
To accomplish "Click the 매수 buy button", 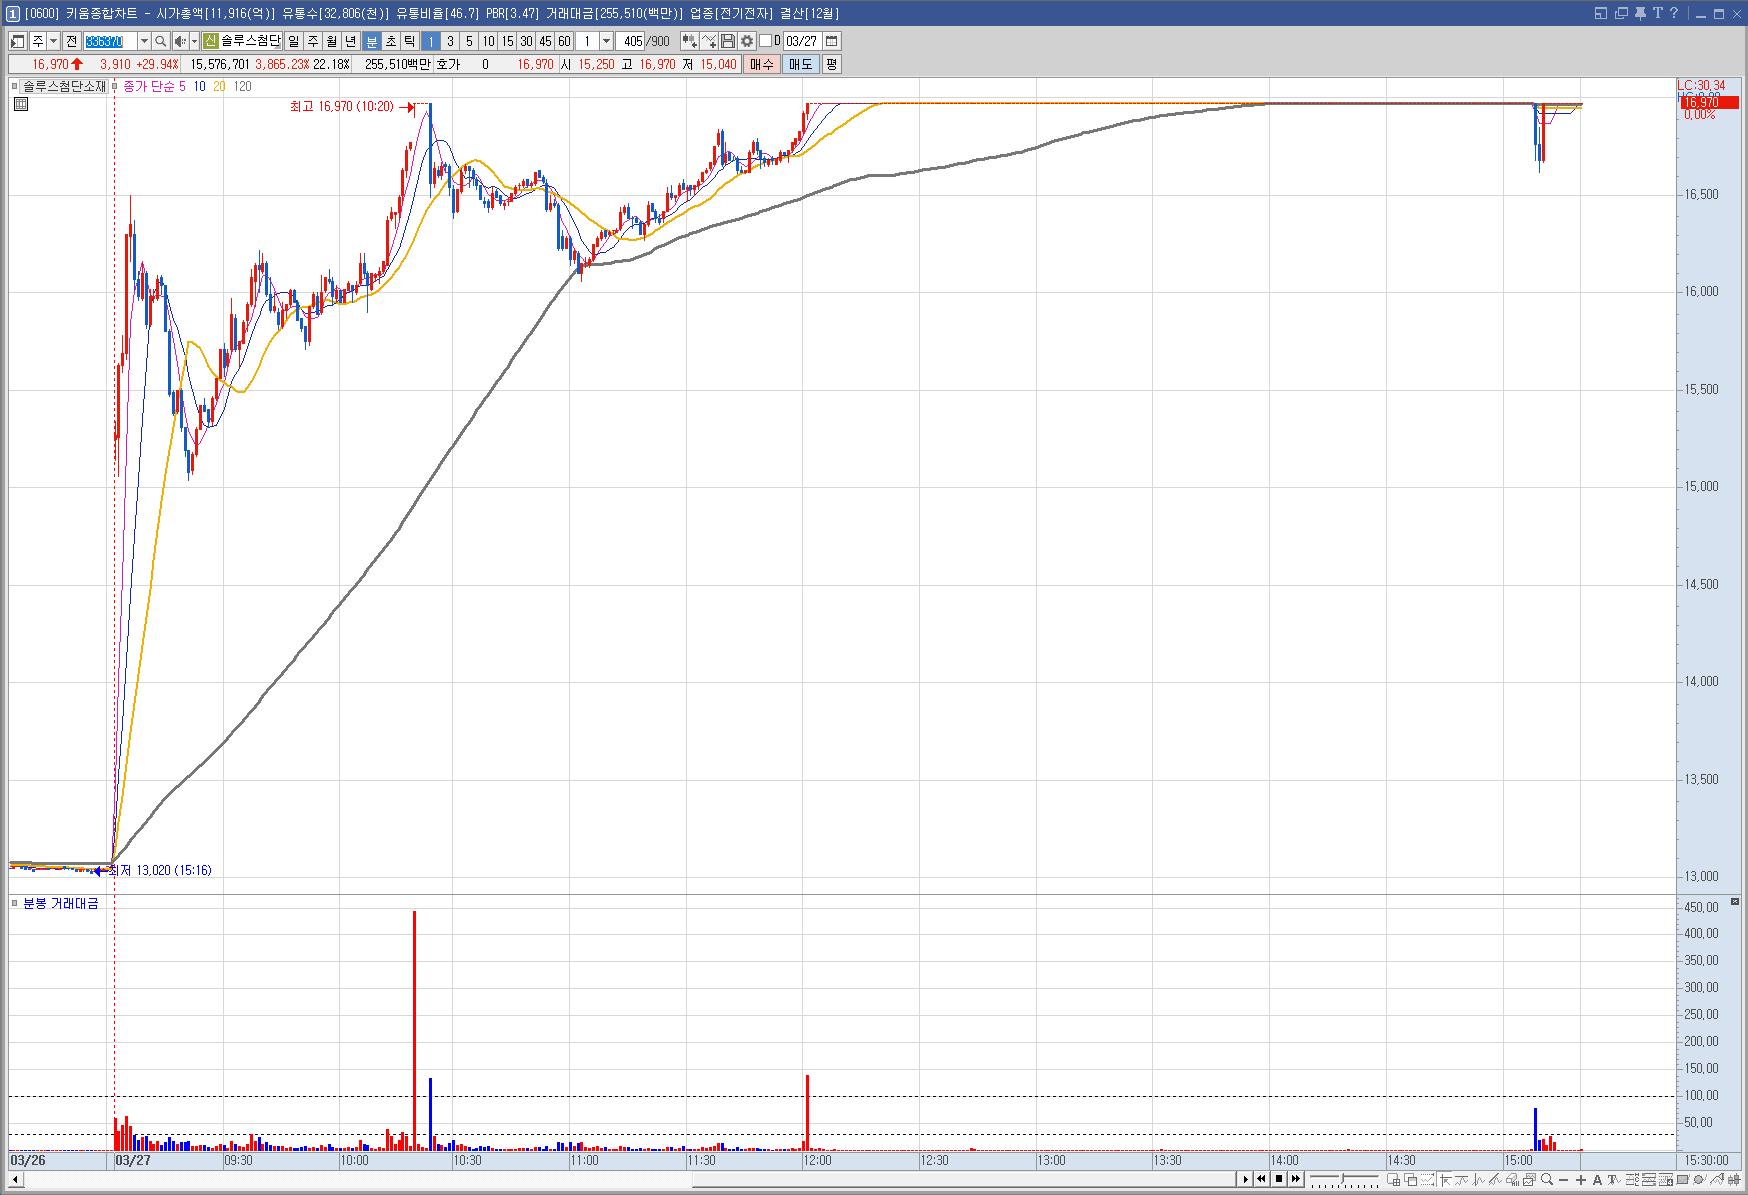I will (x=762, y=64).
